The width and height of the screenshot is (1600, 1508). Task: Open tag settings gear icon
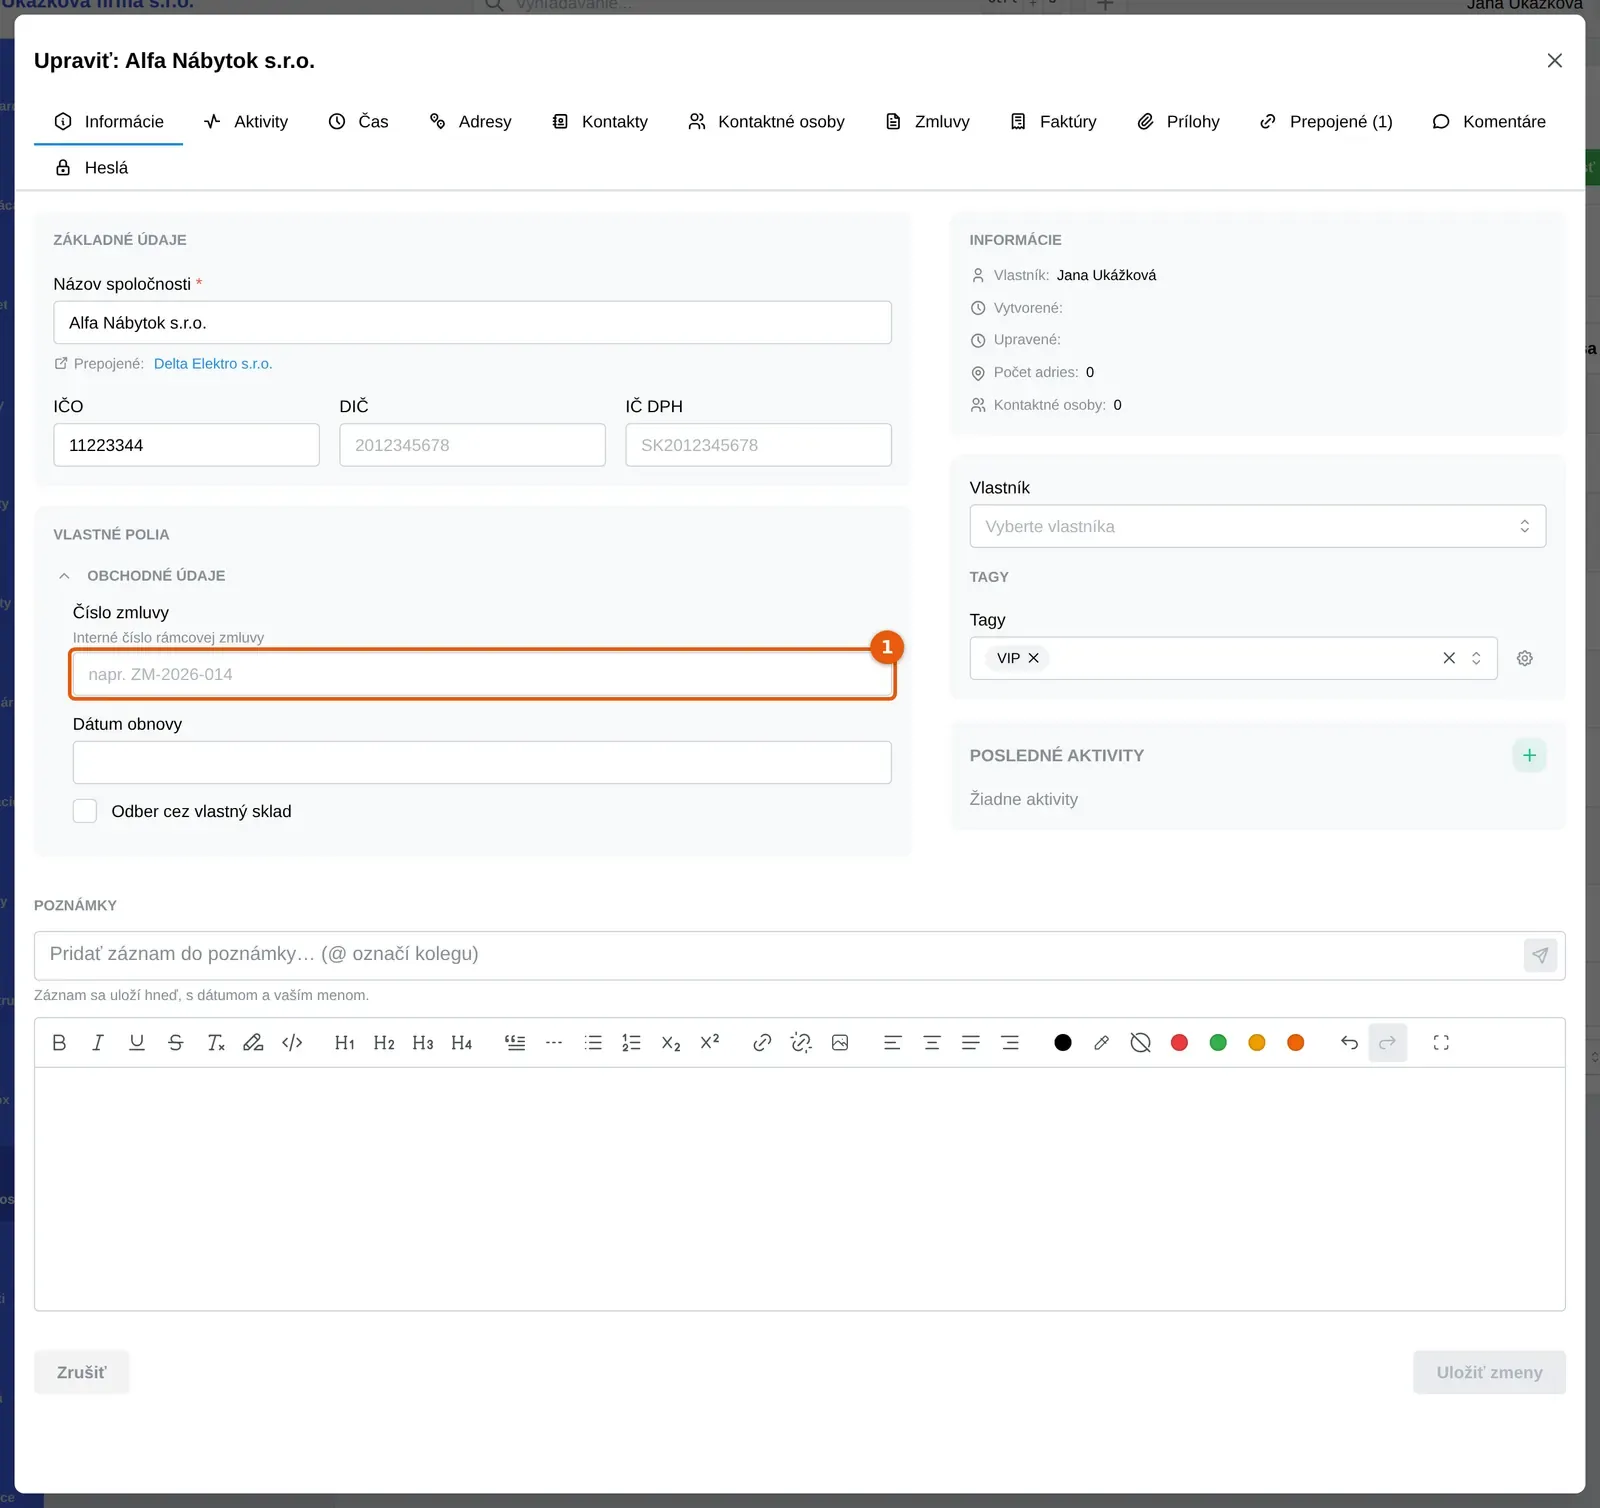click(1525, 658)
